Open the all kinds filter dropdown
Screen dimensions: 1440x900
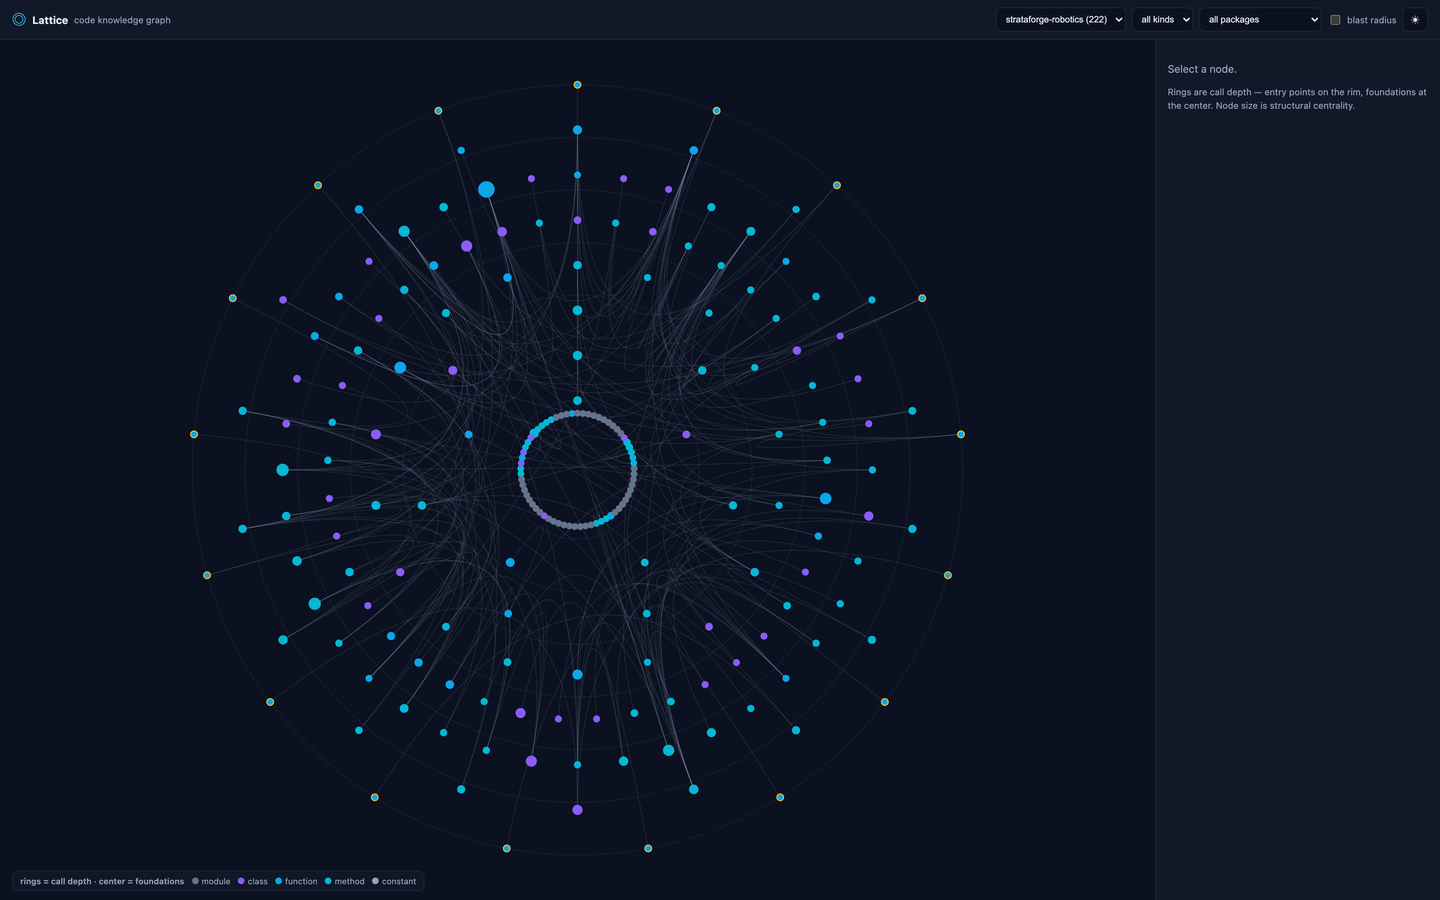1163,20
